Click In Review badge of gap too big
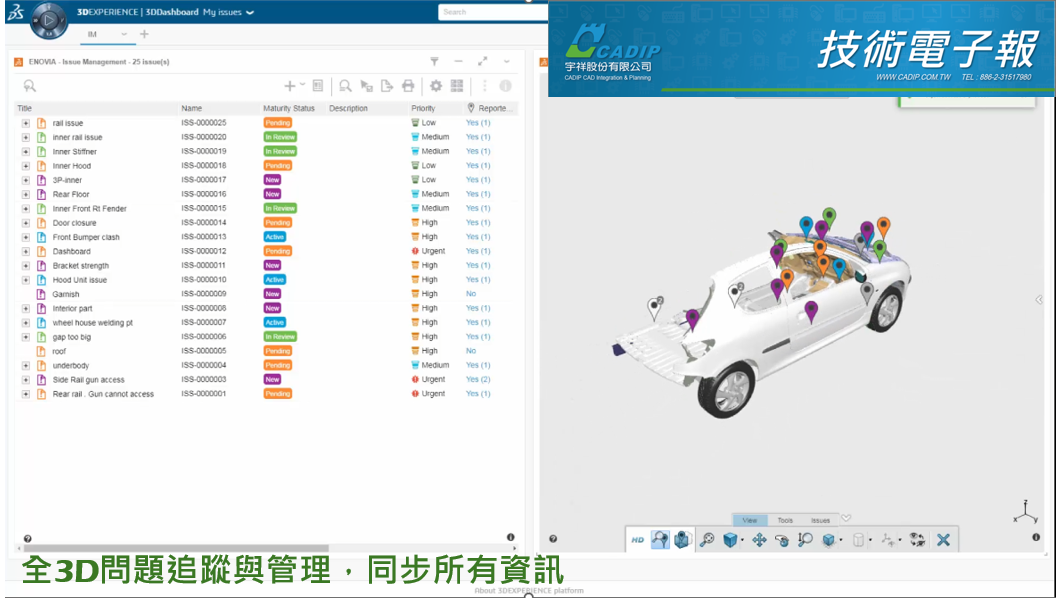1056x610 pixels. [x=280, y=337]
